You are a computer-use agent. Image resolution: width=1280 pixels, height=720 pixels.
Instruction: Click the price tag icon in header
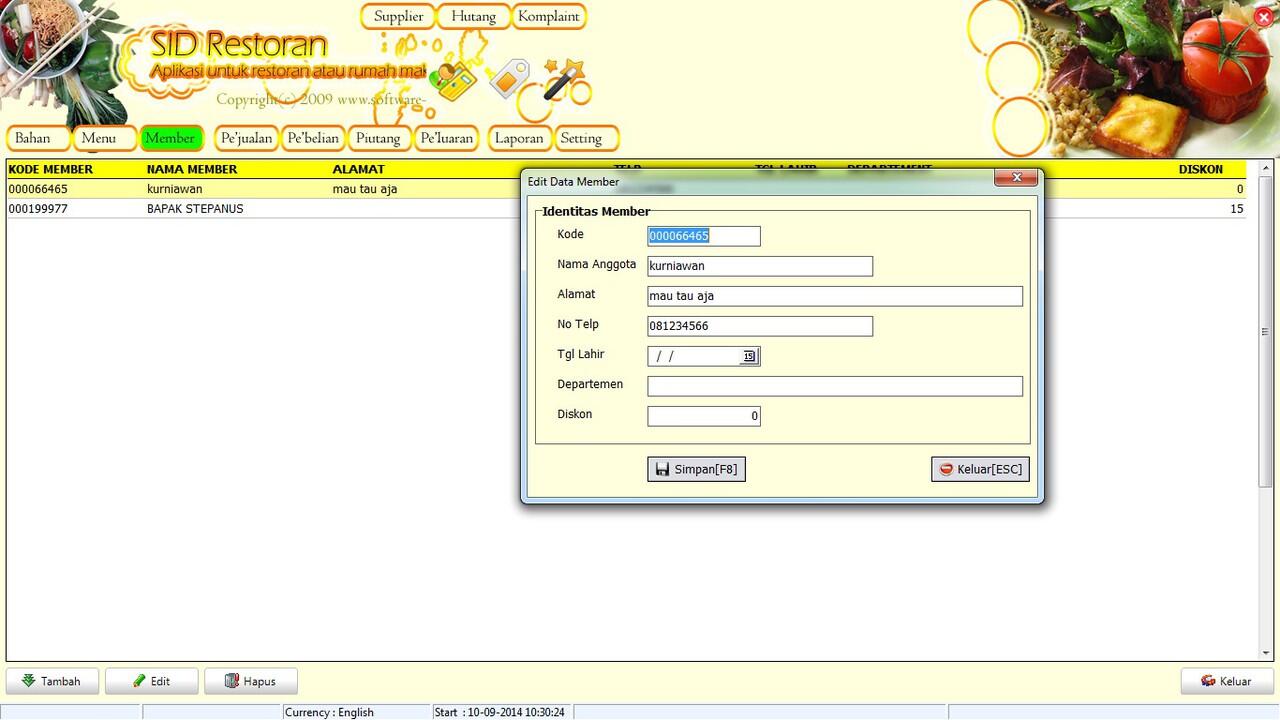click(x=509, y=77)
